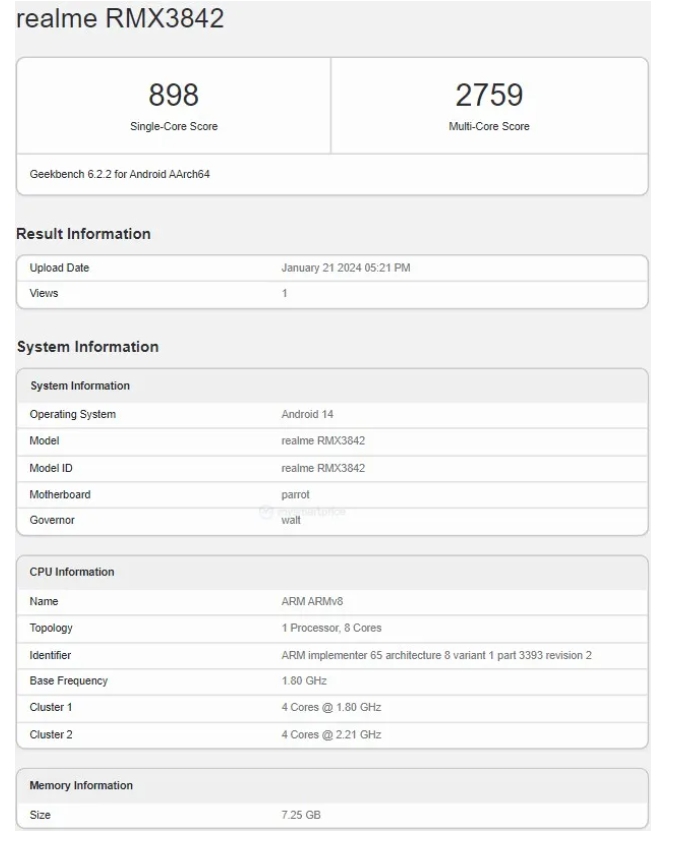Image resolution: width=673 pixels, height=845 pixels.
Task: Select the ARM implementer identifier text
Action: click(x=437, y=655)
